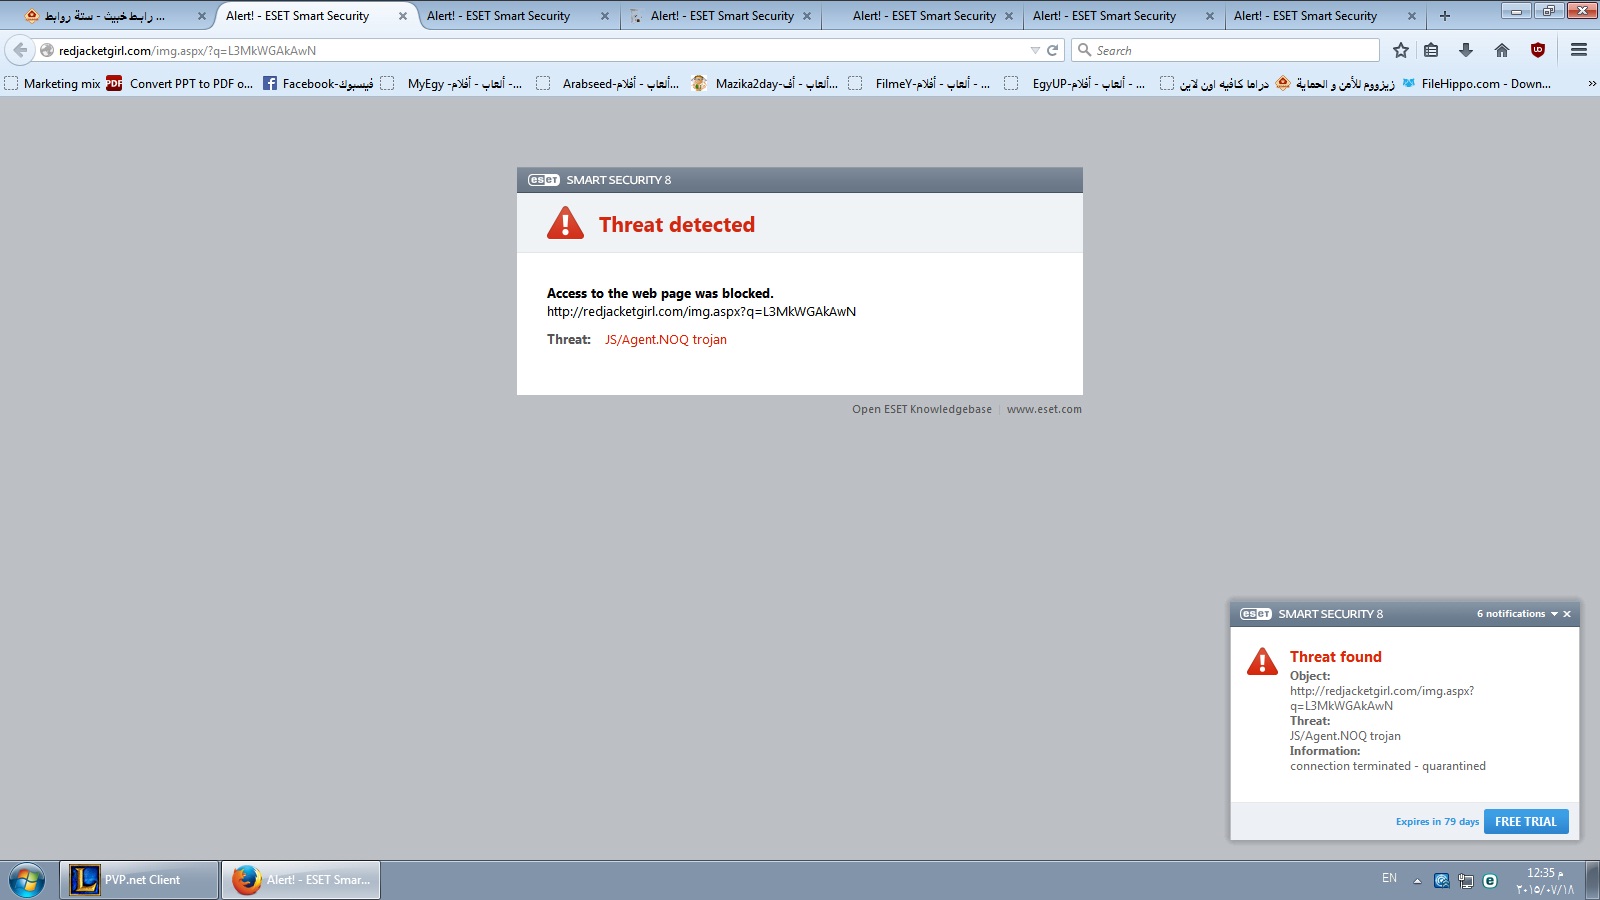Open the Firefox hamburger menu
This screenshot has height=900, width=1600.
click(x=1579, y=50)
